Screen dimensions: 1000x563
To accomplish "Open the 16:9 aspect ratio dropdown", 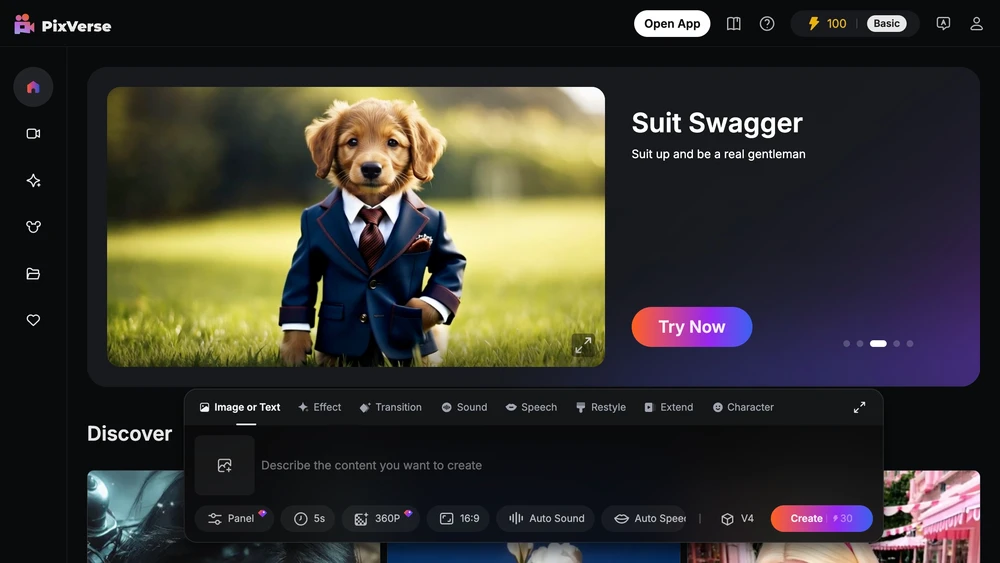I will tap(459, 518).
